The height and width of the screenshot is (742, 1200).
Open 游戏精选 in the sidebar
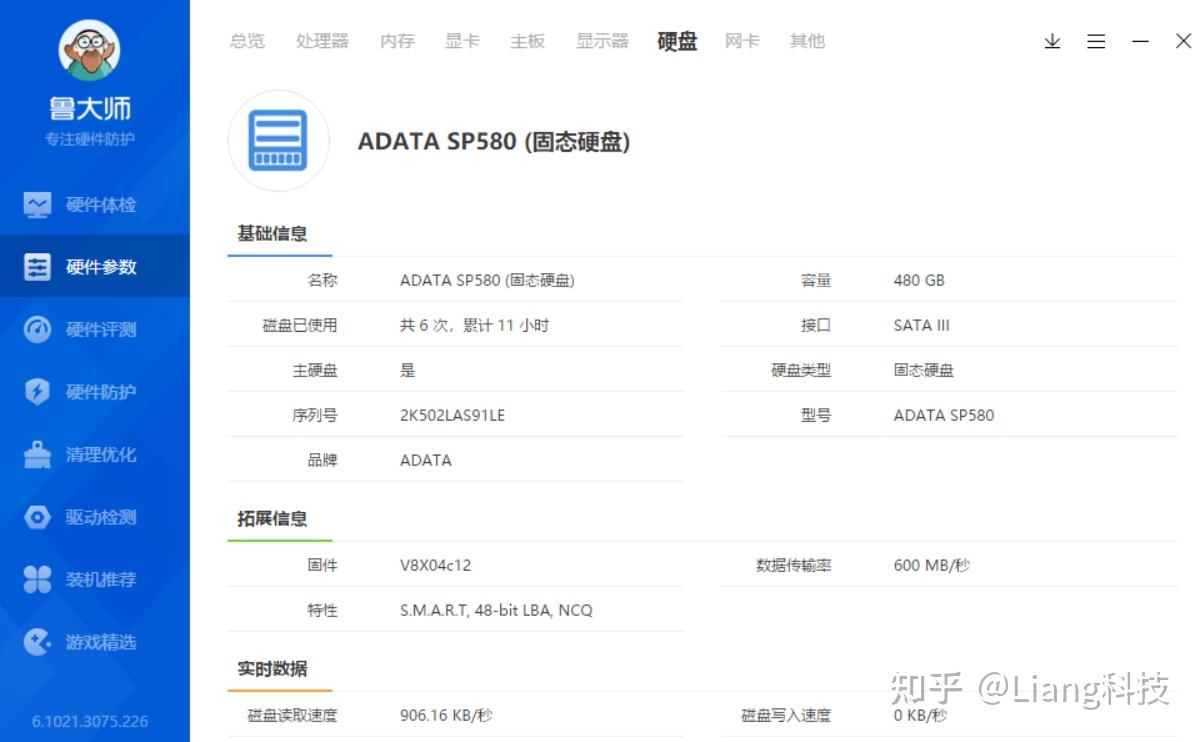point(94,642)
